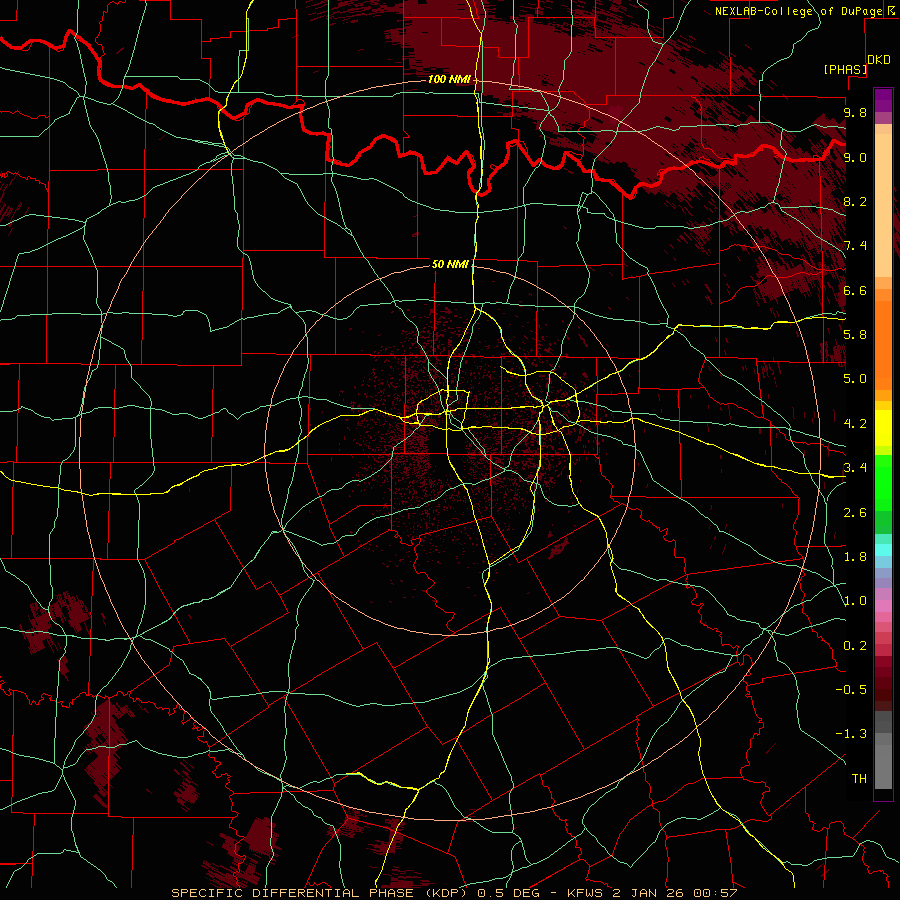Screen dimensions: 900x900
Task: Click the 2.6 scale value
Action: (x=855, y=513)
